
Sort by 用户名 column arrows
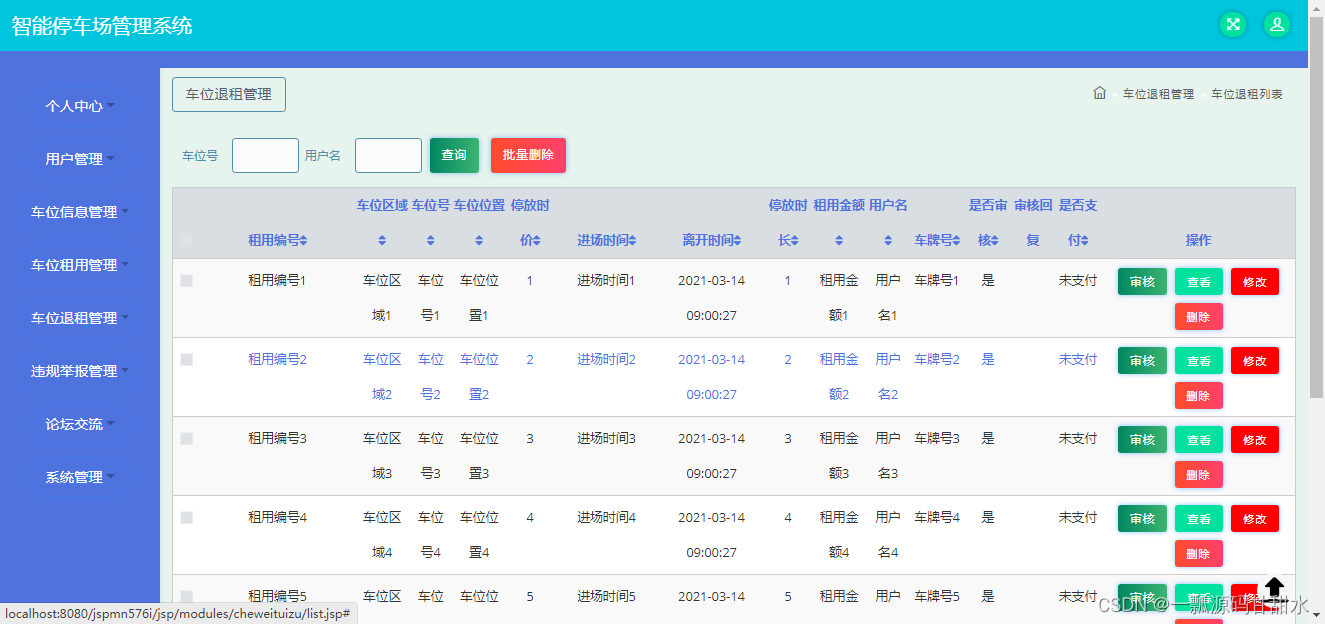(888, 241)
